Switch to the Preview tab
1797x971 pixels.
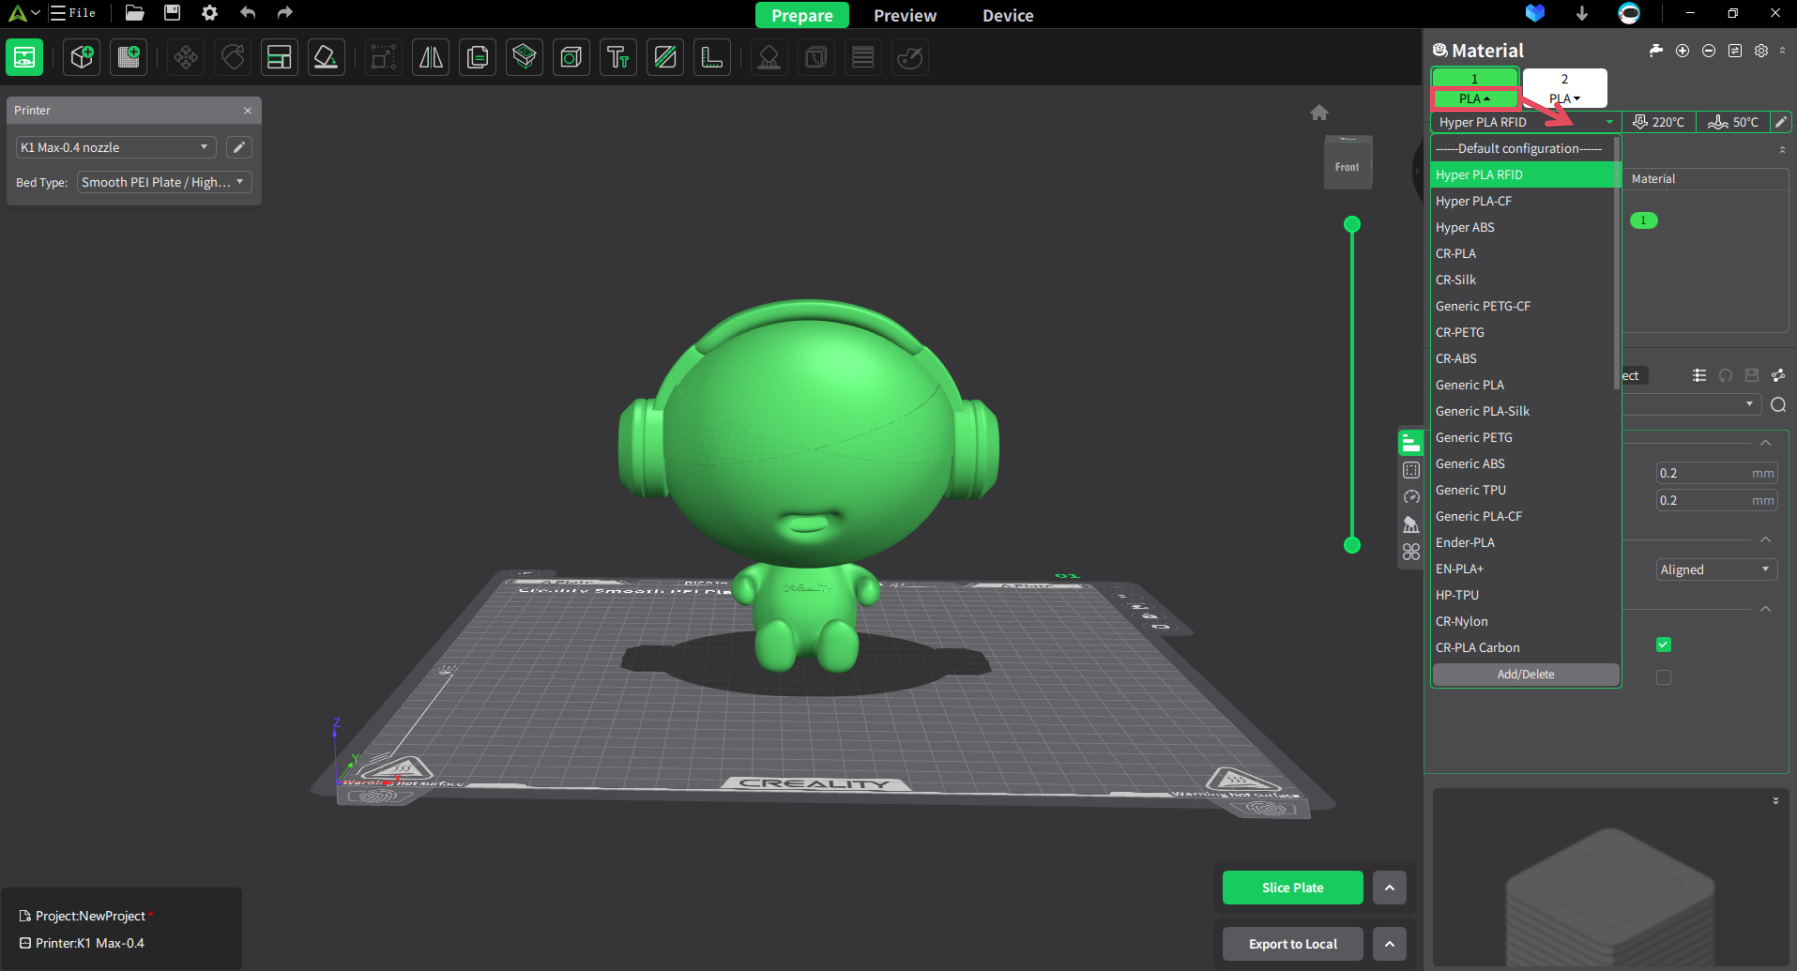pyautogui.click(x=904, y=15)
